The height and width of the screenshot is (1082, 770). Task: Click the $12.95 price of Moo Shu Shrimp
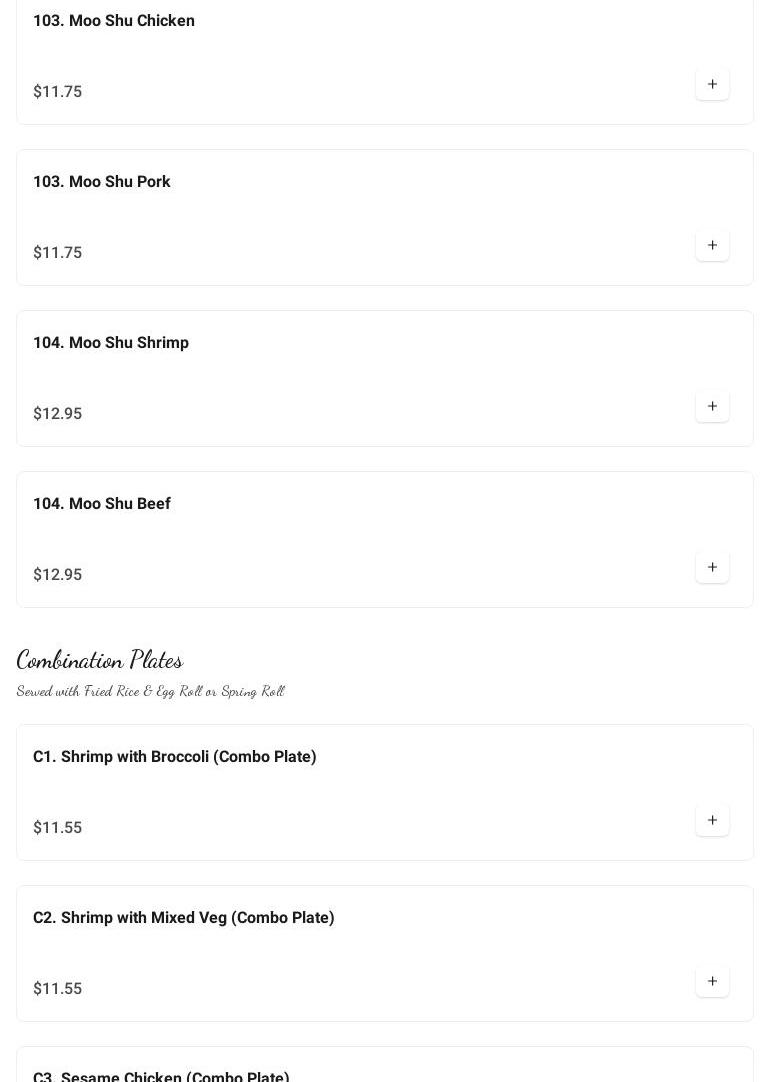[58, 414]
